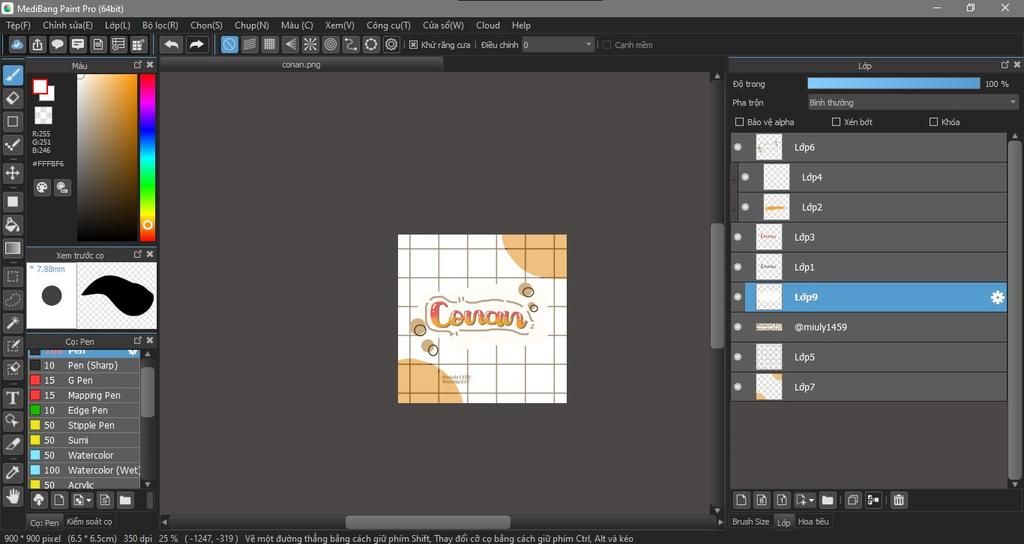The height and width of the screenshot is (544, 1024).
Task: Select the Bucket fill tool
Action: pos(12,225)
